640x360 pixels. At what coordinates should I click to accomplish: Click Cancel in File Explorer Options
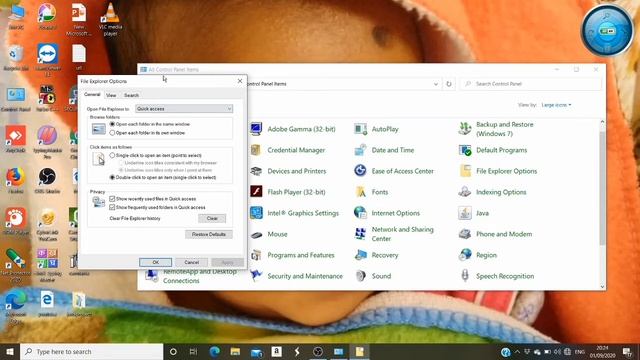coord(191,262)
